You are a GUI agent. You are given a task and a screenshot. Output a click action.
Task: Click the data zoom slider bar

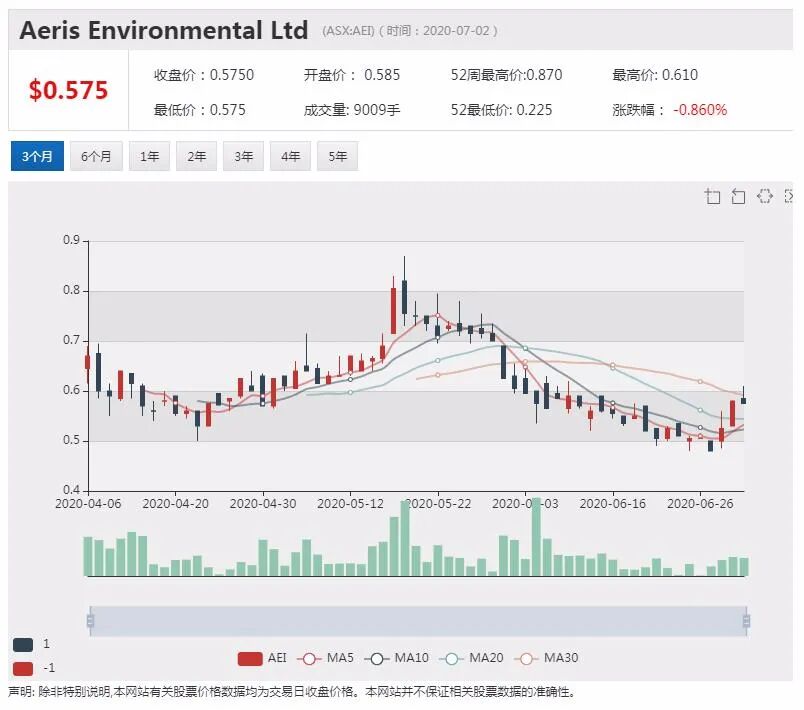point(418,621)
